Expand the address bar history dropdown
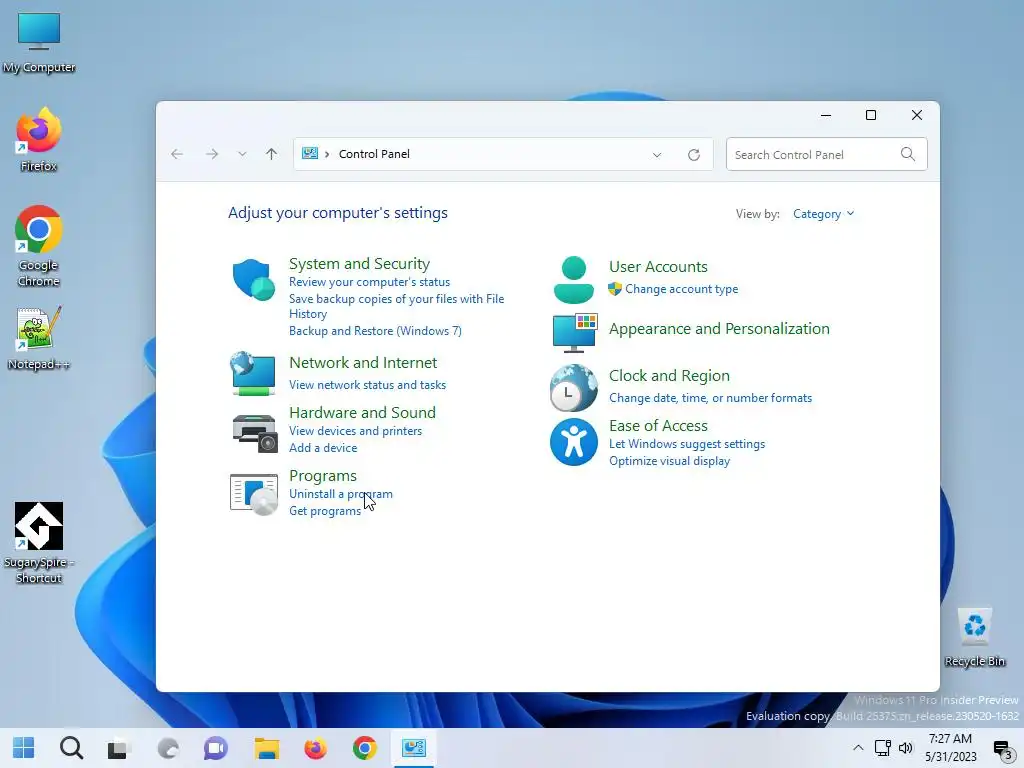 pos(657,155)
